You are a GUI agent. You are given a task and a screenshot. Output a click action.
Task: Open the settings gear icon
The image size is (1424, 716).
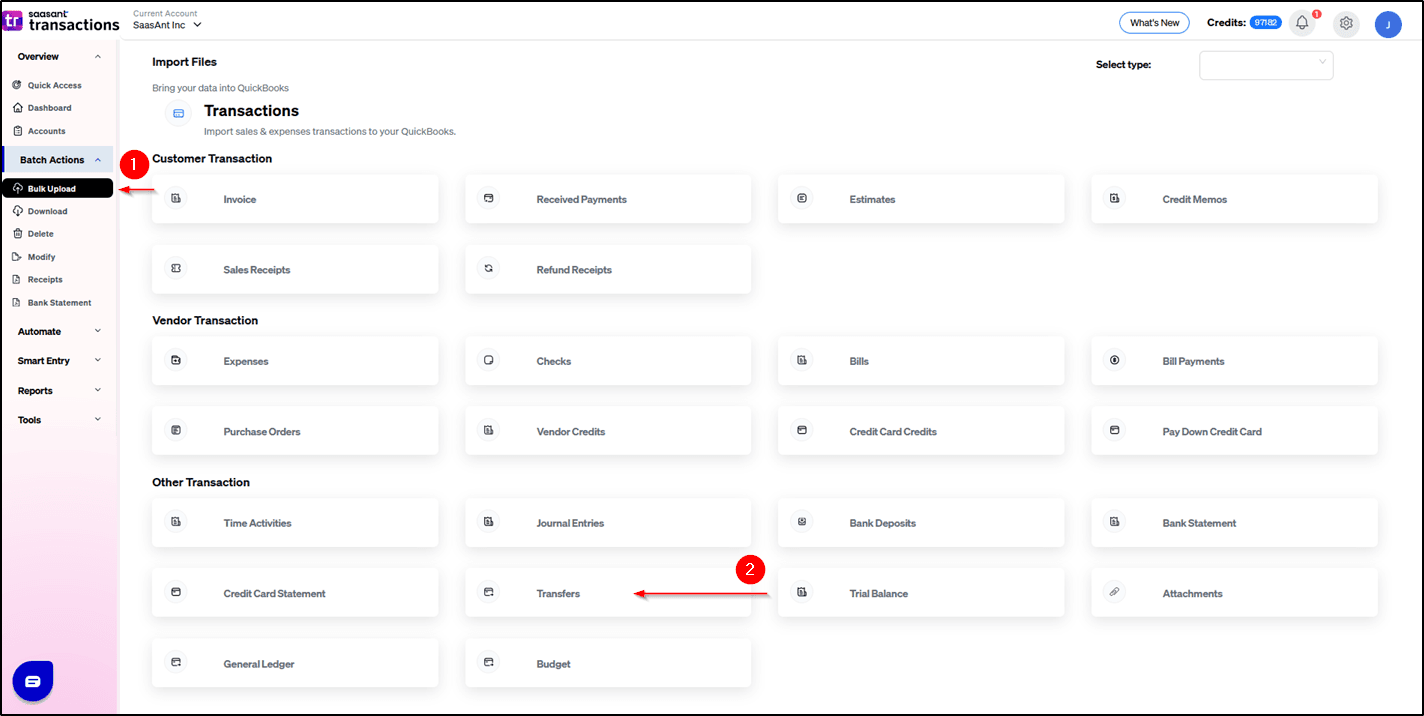click(1346, 23)
